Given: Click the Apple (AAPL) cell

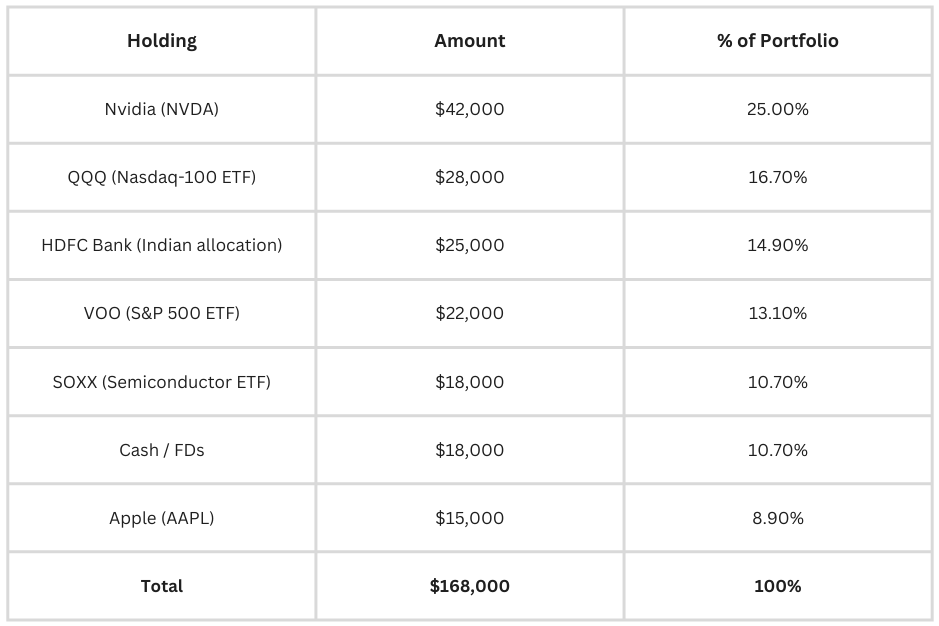Looking at the screenshot, I should pyautogui.click(x=162, y=518).
